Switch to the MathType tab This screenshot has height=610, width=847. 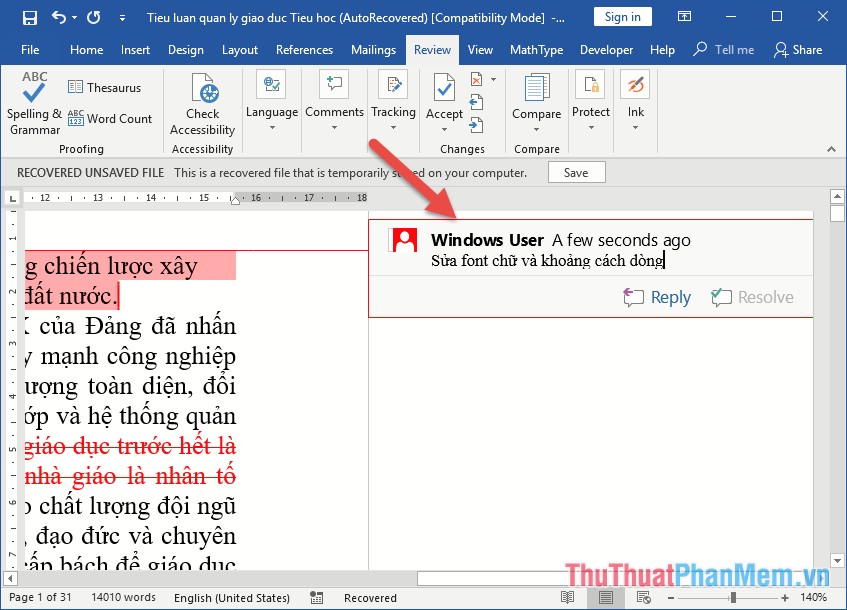pos(536,50)
